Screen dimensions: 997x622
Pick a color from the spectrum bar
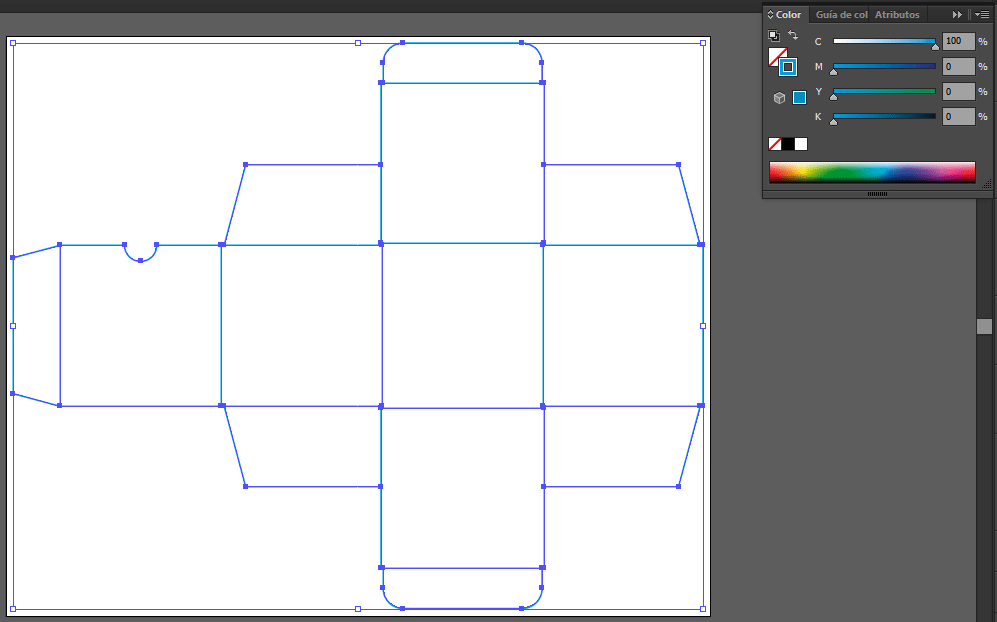(871, 172)
